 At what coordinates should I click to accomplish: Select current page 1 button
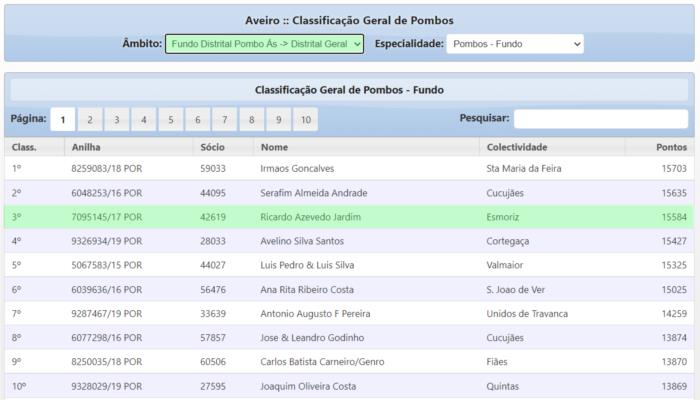pyautogui.click(x=62, y=120)
